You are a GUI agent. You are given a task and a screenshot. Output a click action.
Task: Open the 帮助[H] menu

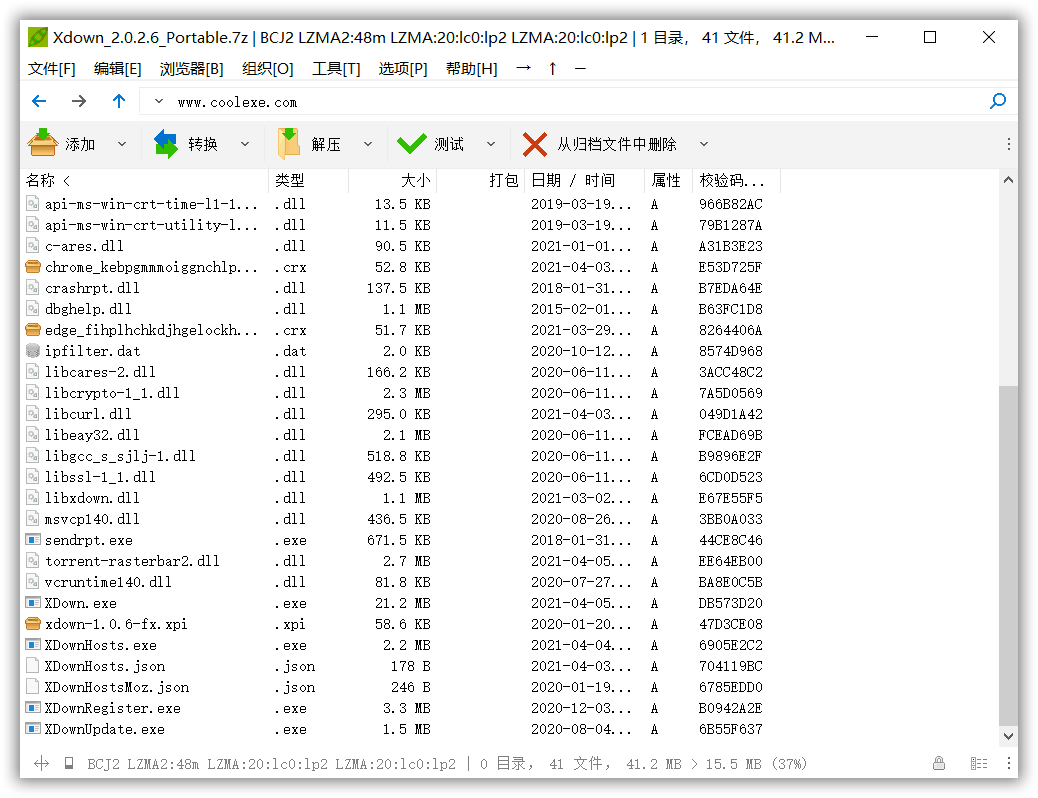(x=471, y=68)
